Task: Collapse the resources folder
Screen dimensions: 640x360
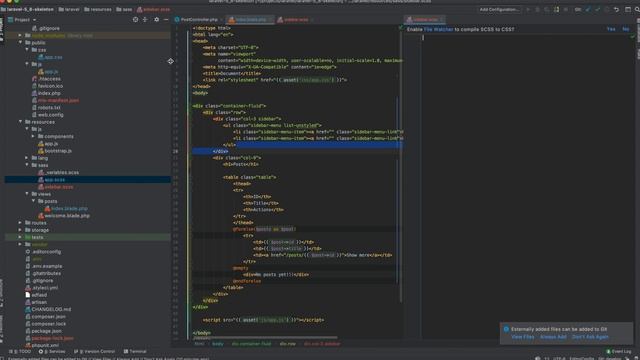Action: coord(20,122)
